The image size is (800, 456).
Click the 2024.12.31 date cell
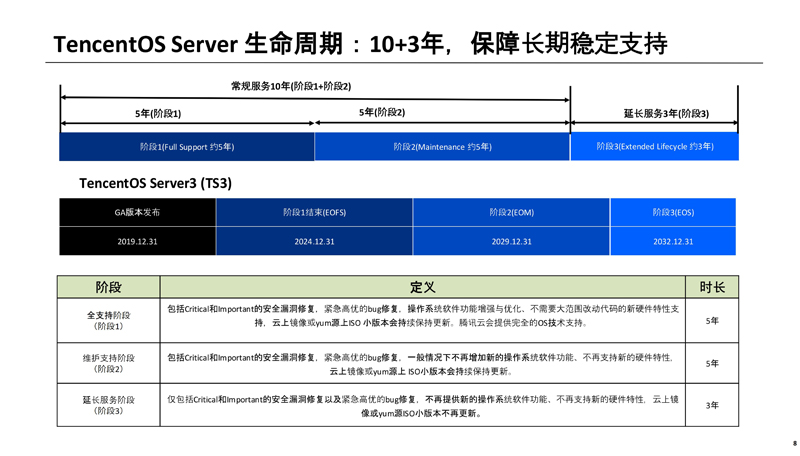(316, 241)
